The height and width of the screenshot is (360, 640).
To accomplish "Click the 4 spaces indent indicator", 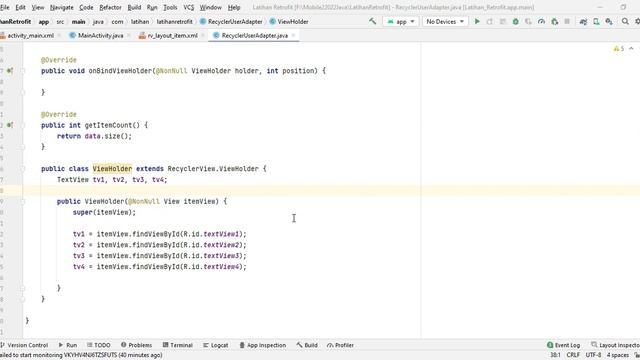I will pyautogui.click(x=618, y=355).
